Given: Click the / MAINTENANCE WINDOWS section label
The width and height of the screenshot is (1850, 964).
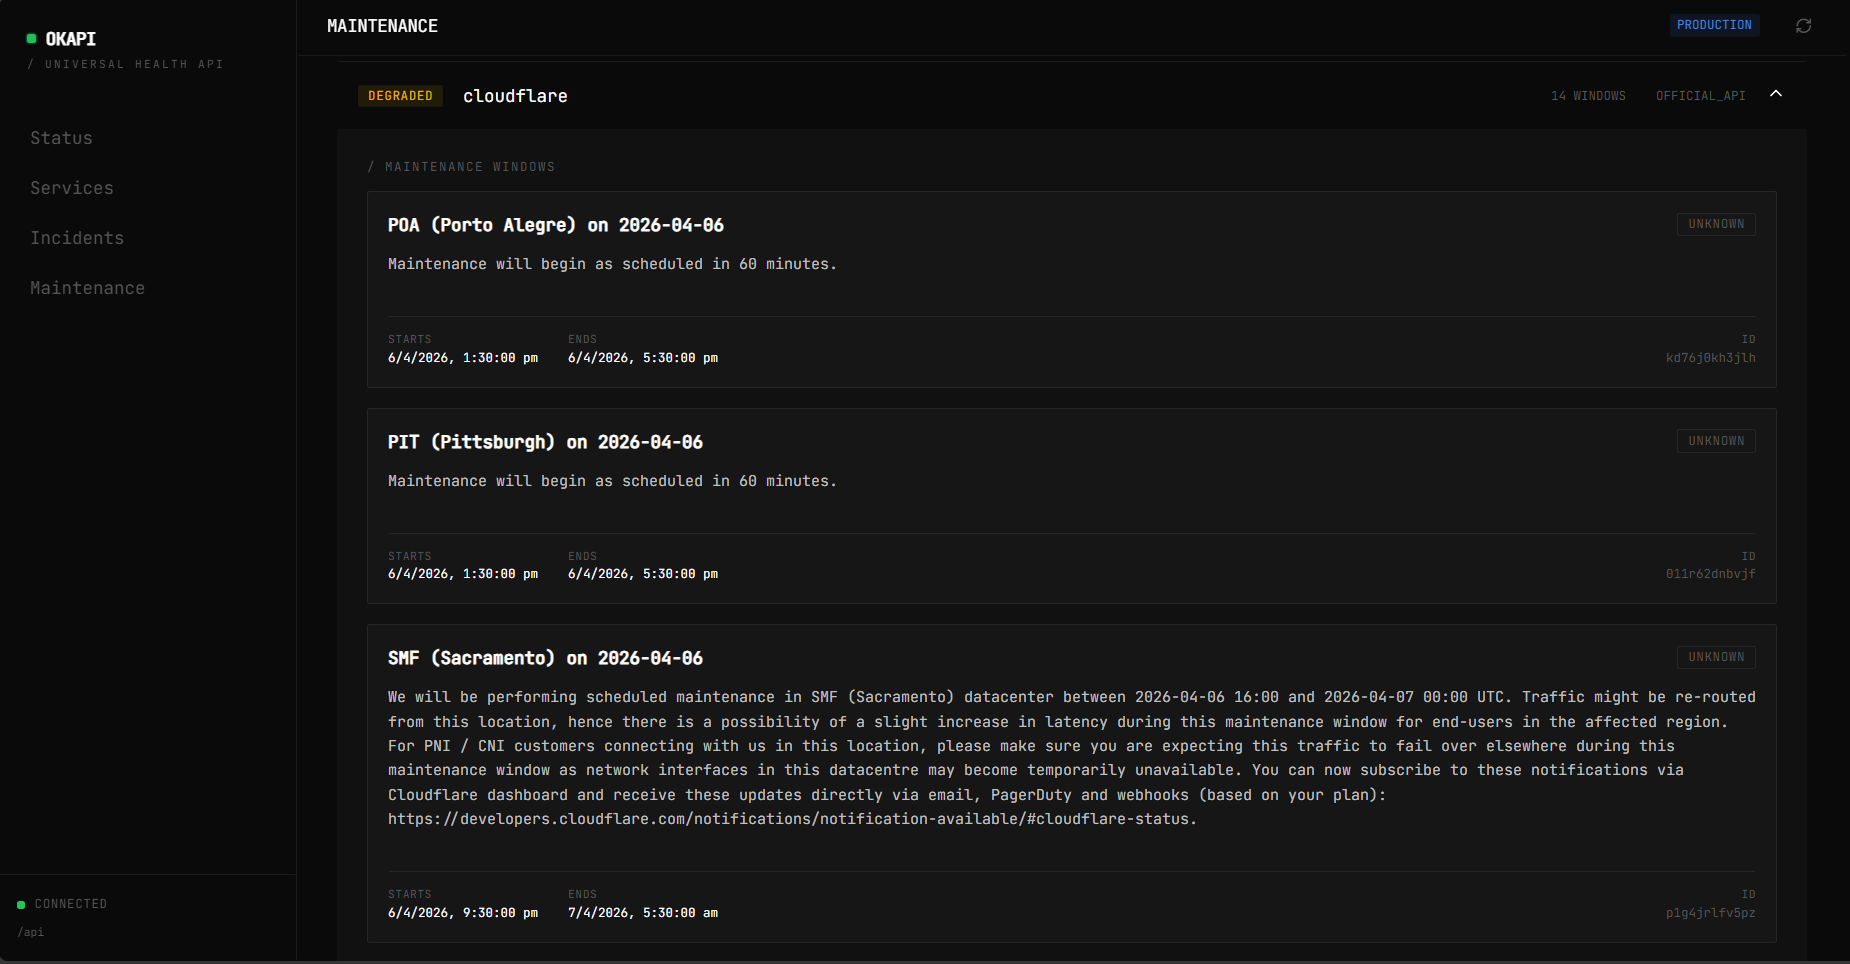Looking at the screenshot, I should (x=461, y=167).
